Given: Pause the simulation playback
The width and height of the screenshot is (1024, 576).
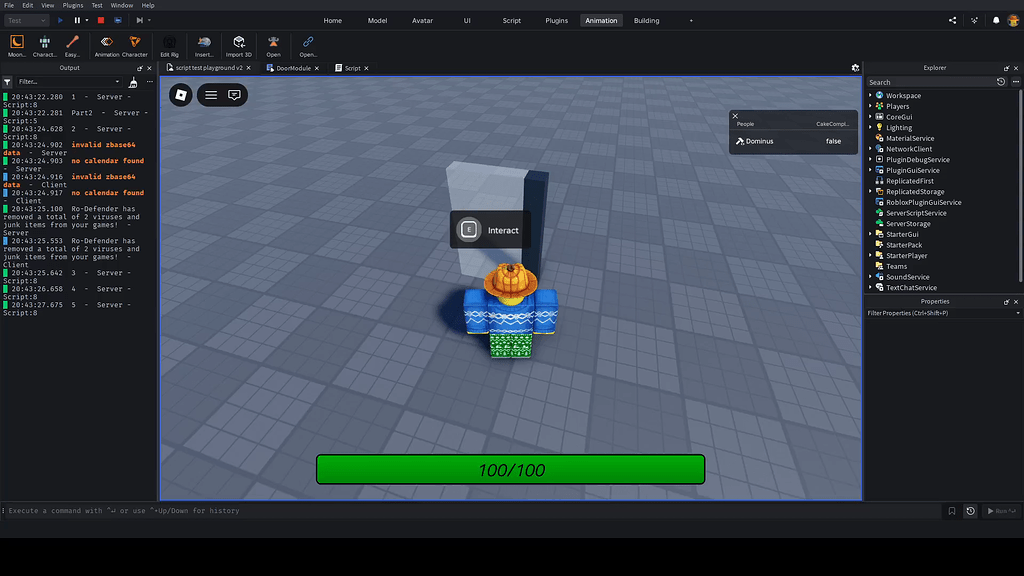Looking at the screenshot, I should tap(77, 20).
